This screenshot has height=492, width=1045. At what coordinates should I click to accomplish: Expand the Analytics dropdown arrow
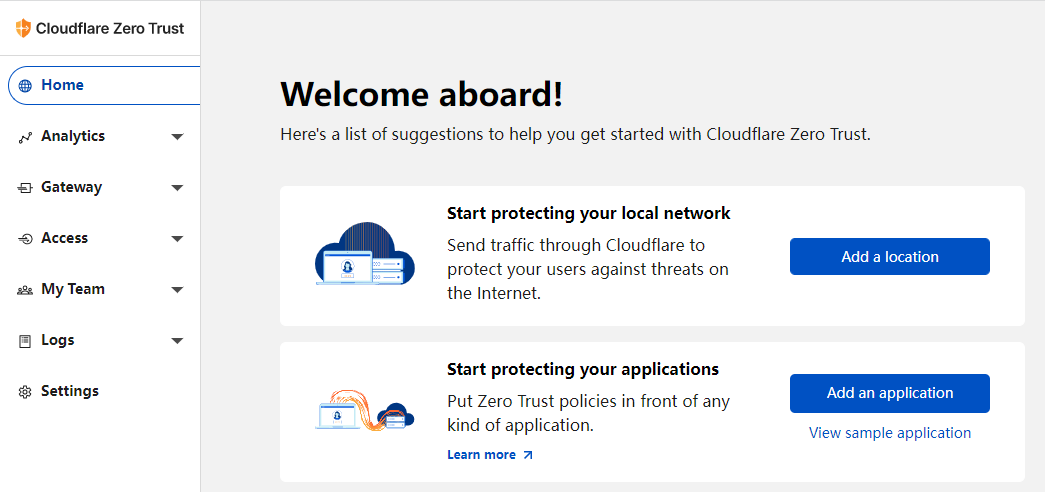[x=177, y=137]
